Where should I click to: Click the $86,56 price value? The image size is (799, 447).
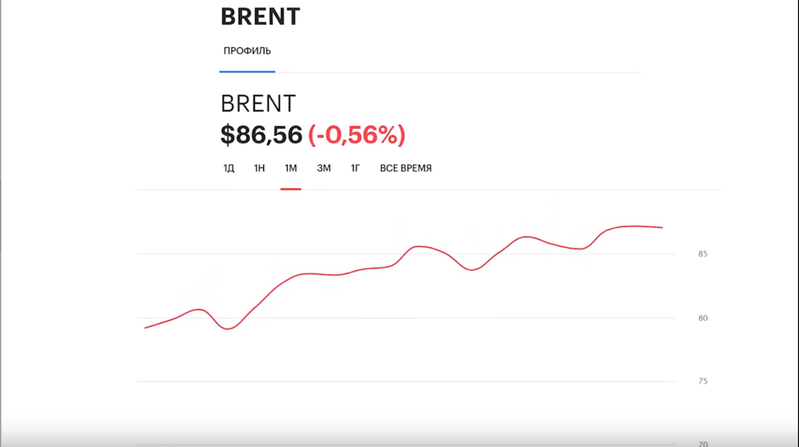261,135
